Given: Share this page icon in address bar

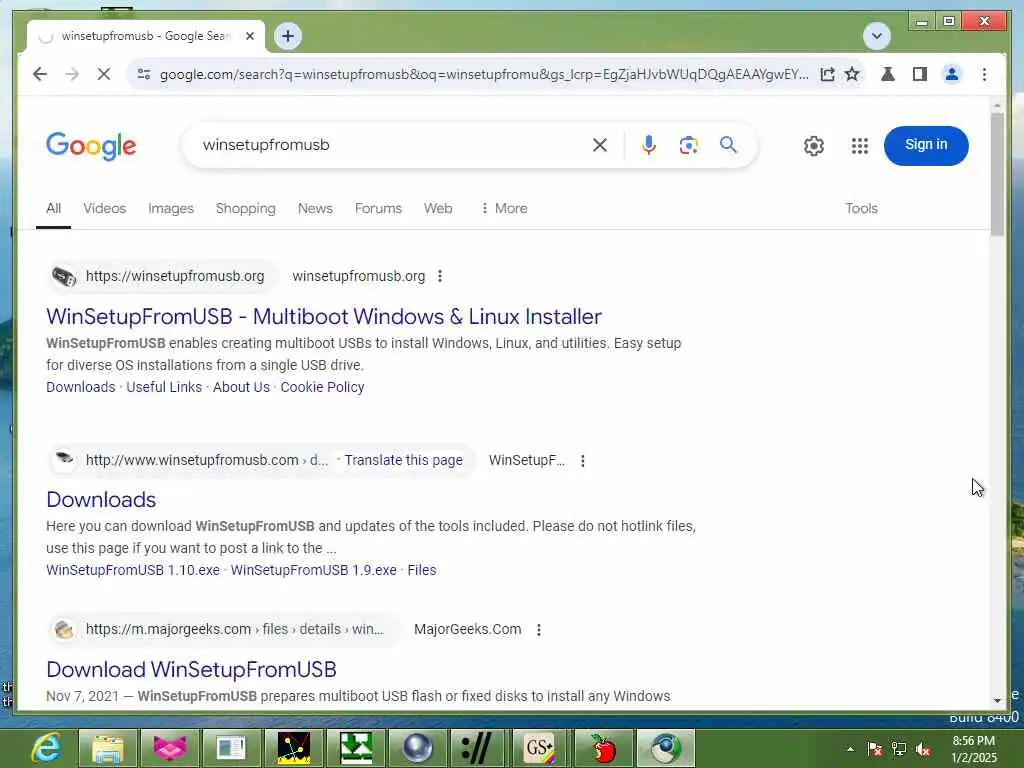Looking at the screenshot, I should 827,74.
